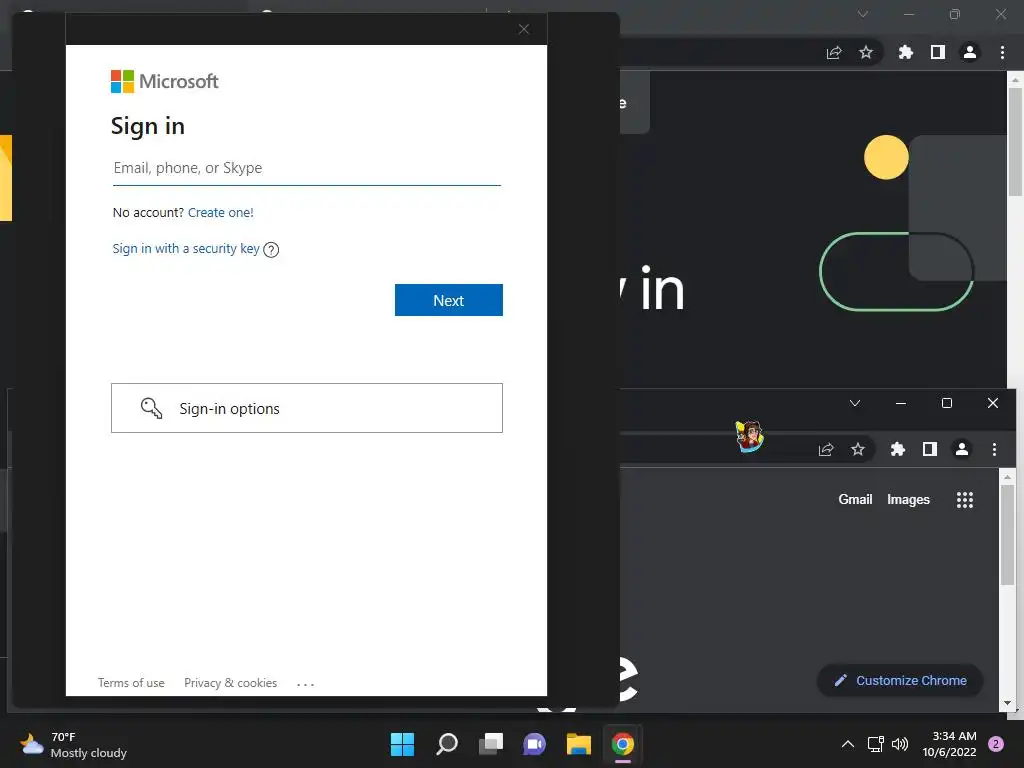This screenshot has width=1024, height=768.
Task: Expand tab search chevron in lower Chrome window
Action: [855, 403]
